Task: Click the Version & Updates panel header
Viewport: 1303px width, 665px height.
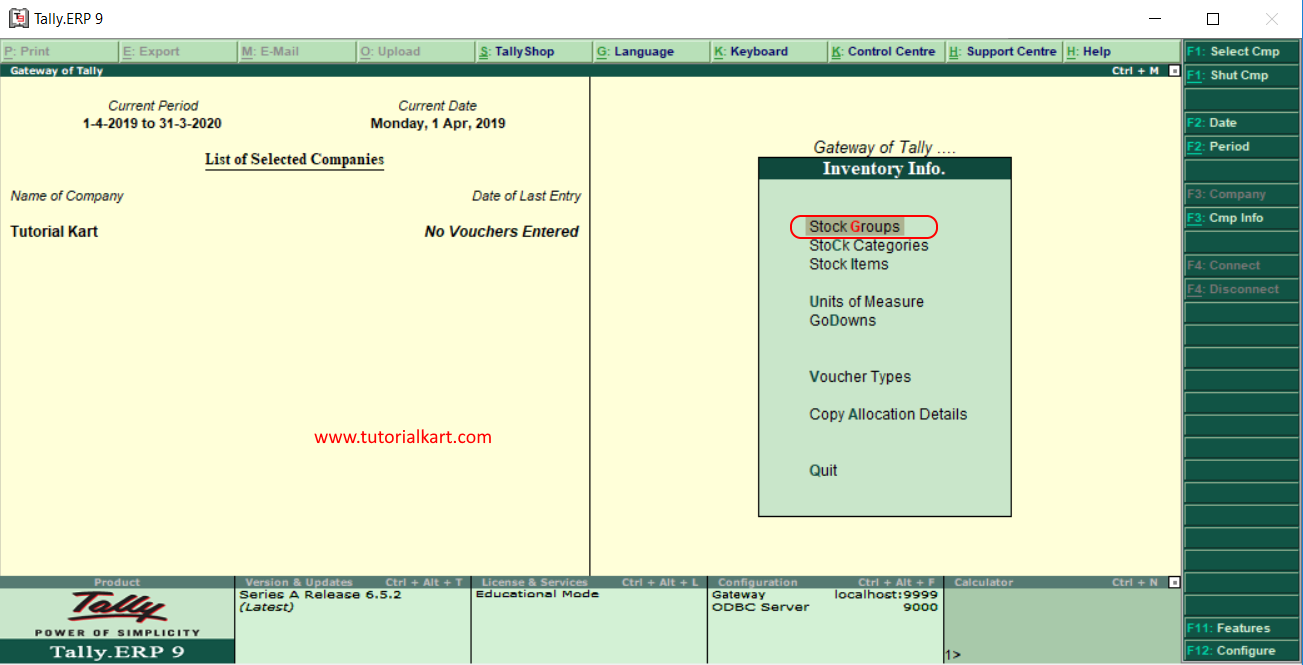Action: click(353, 582)
